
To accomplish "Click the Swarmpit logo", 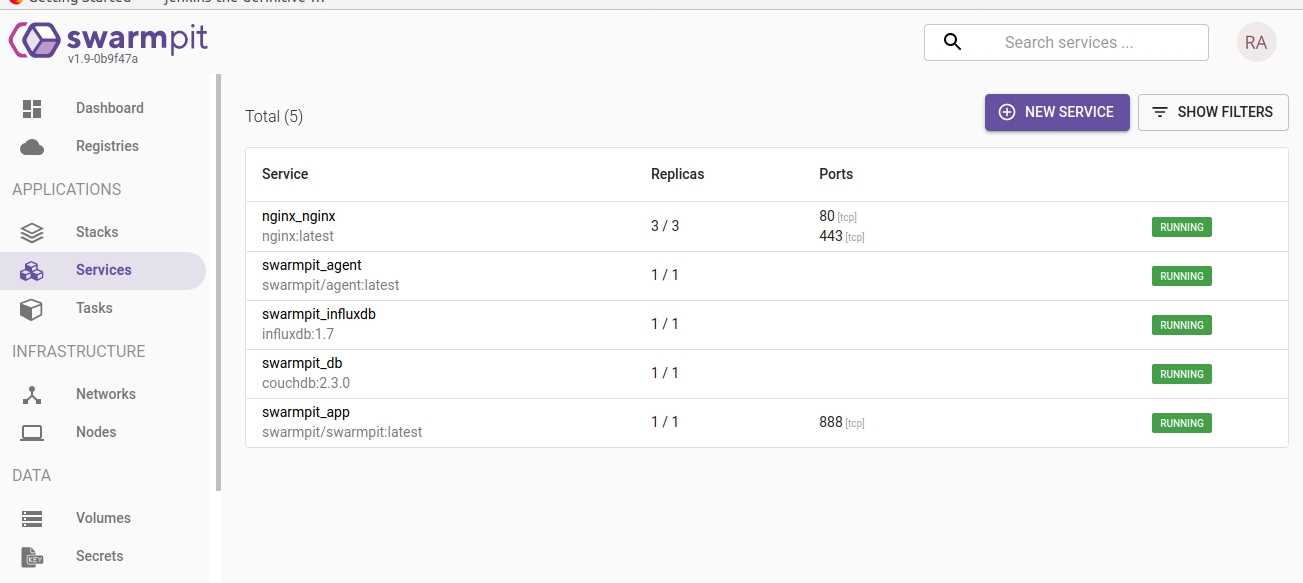I will 107,40.
